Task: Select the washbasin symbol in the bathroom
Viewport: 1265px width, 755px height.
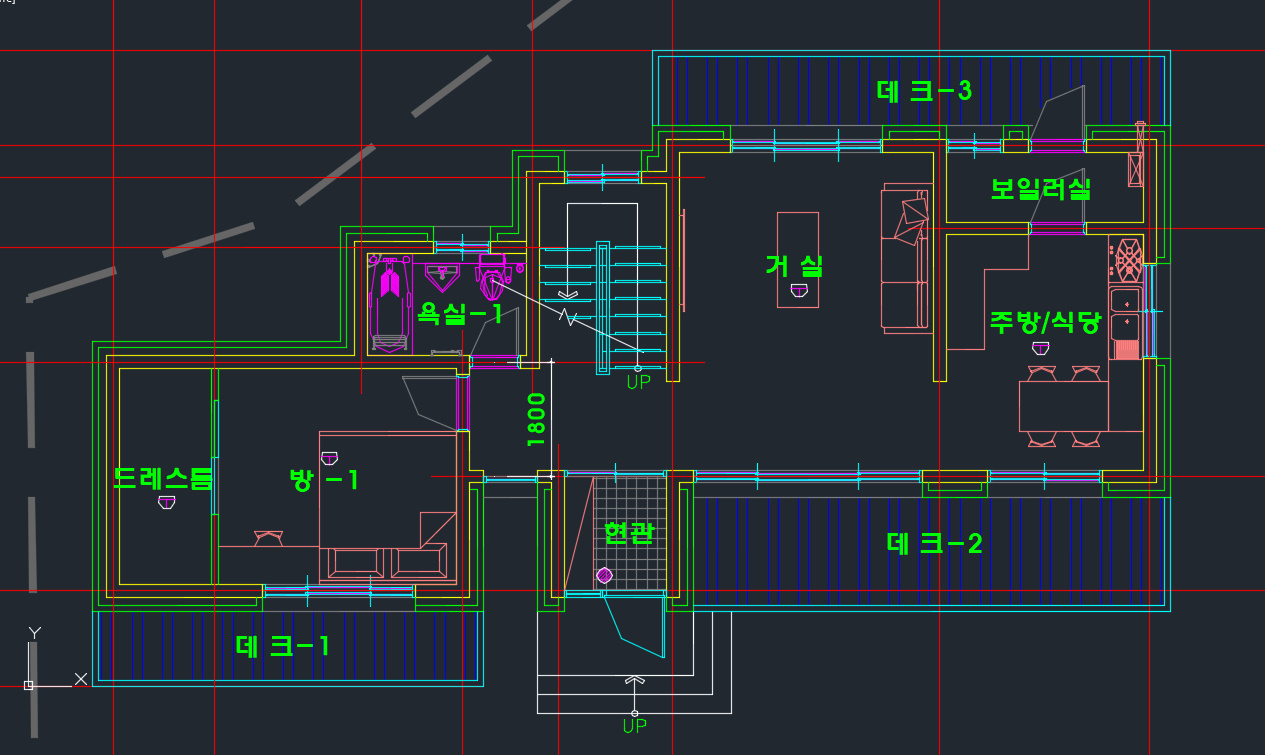Action: [x=442, y=276]
